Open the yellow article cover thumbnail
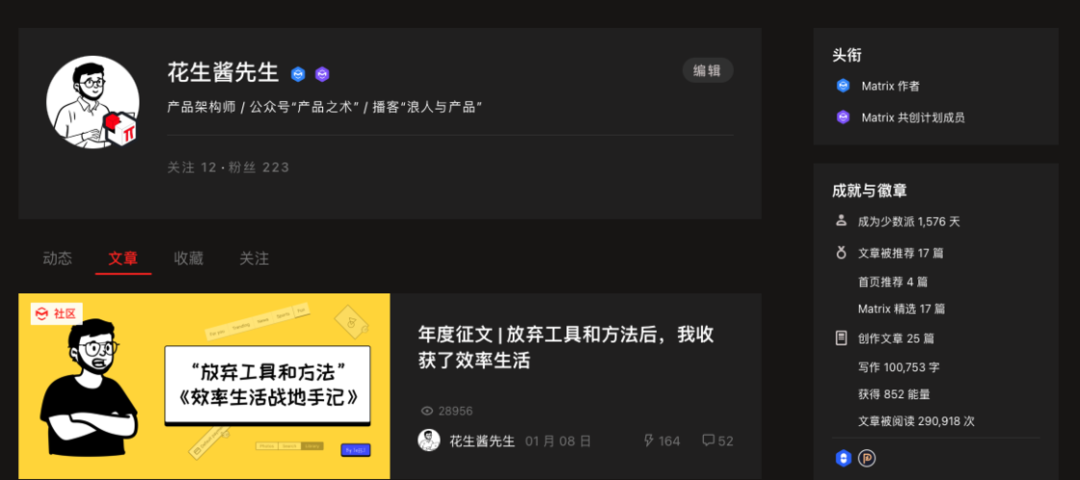 [x=205, y=386]
